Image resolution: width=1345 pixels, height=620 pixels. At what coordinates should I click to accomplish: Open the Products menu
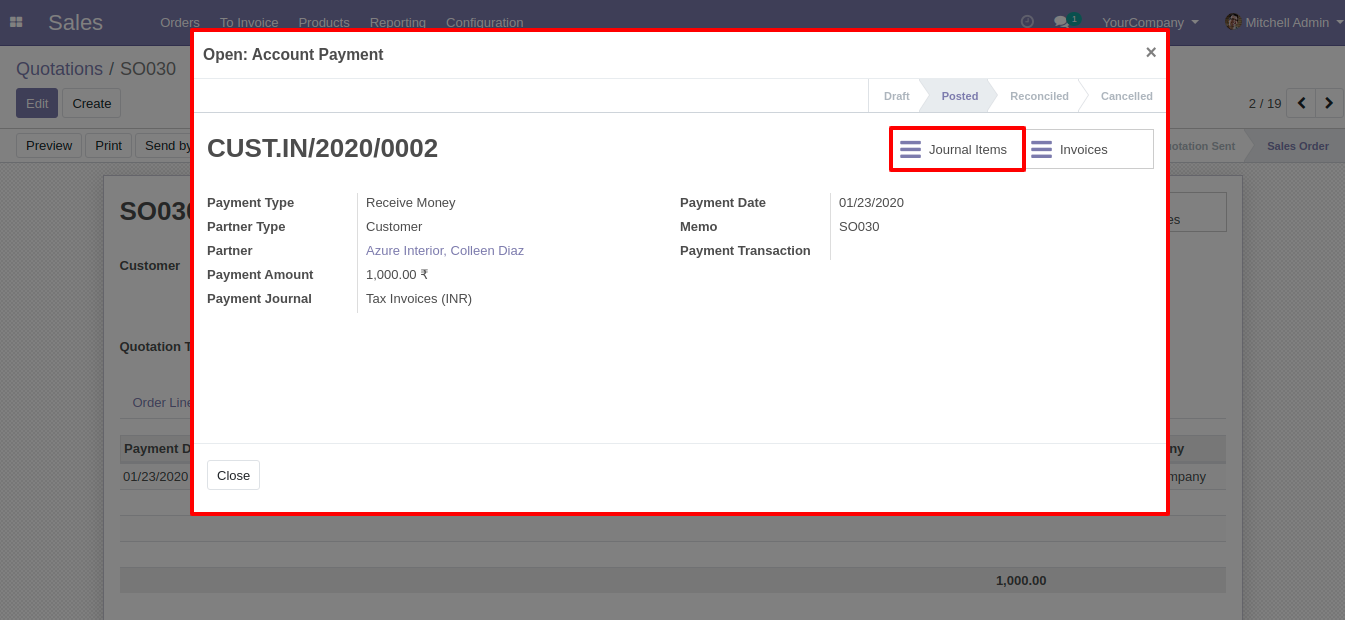[x=324, y=22]
